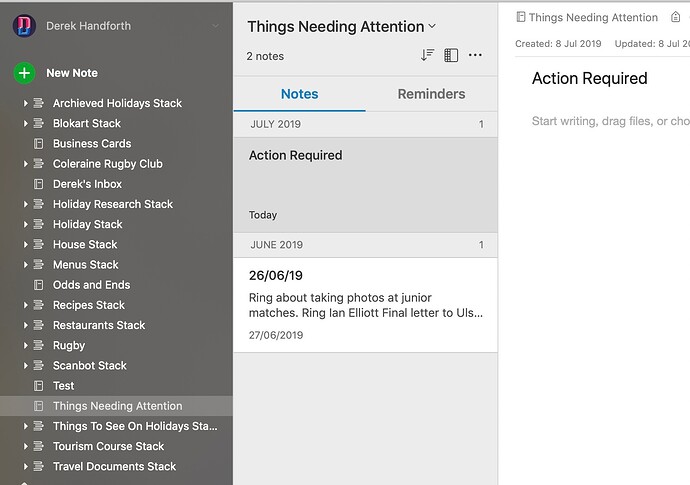This screenshot has width=690, height=485.
Task: Open the Action Required note card
Action: click(x=366, y=185)
